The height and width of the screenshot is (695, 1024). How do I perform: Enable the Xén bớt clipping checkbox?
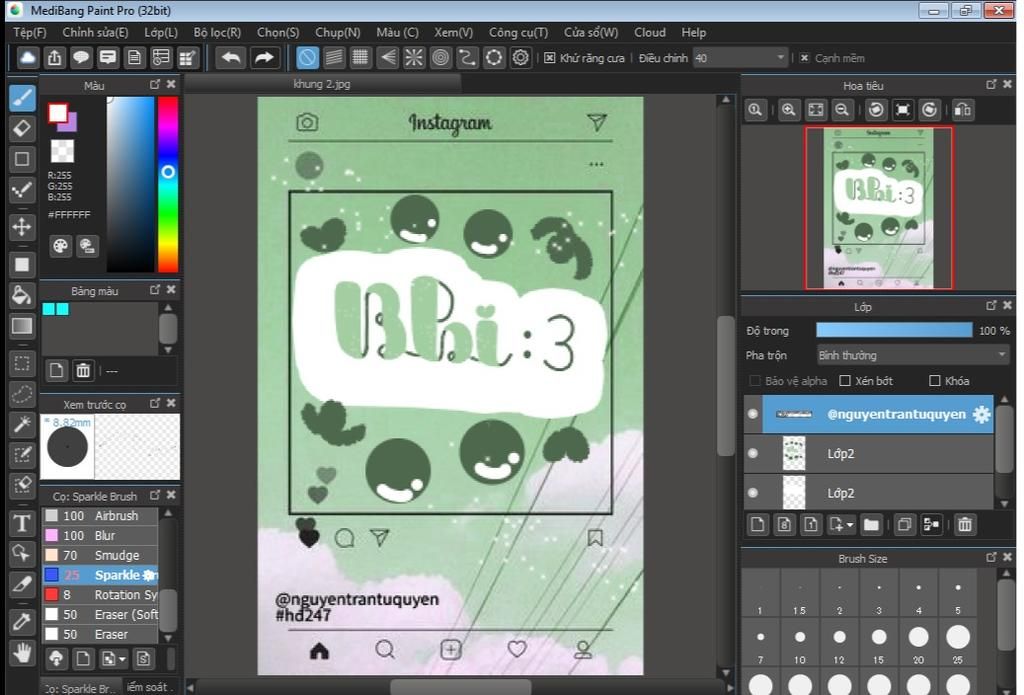(845, 381)
